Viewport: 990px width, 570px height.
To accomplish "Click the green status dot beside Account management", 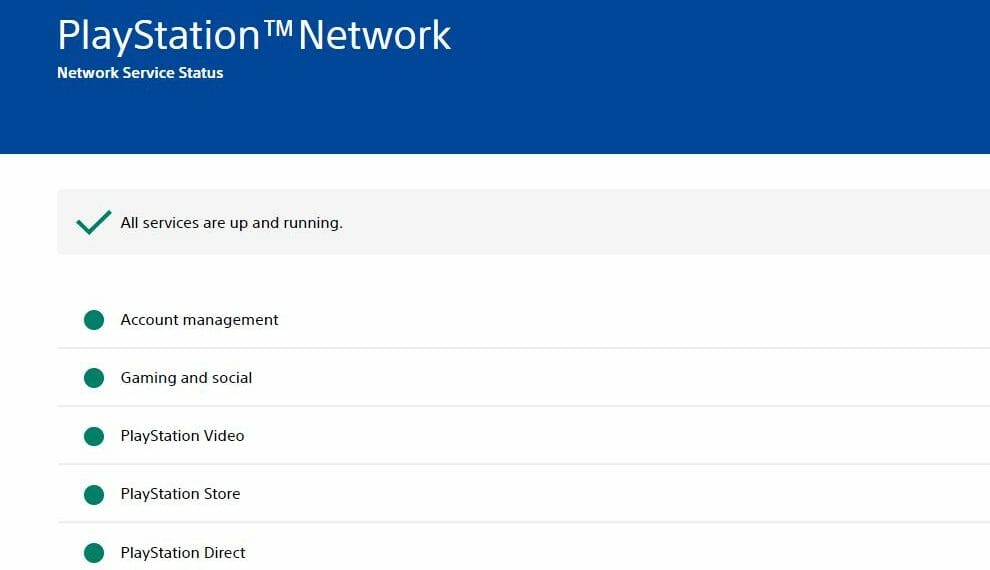I will 94,320.
